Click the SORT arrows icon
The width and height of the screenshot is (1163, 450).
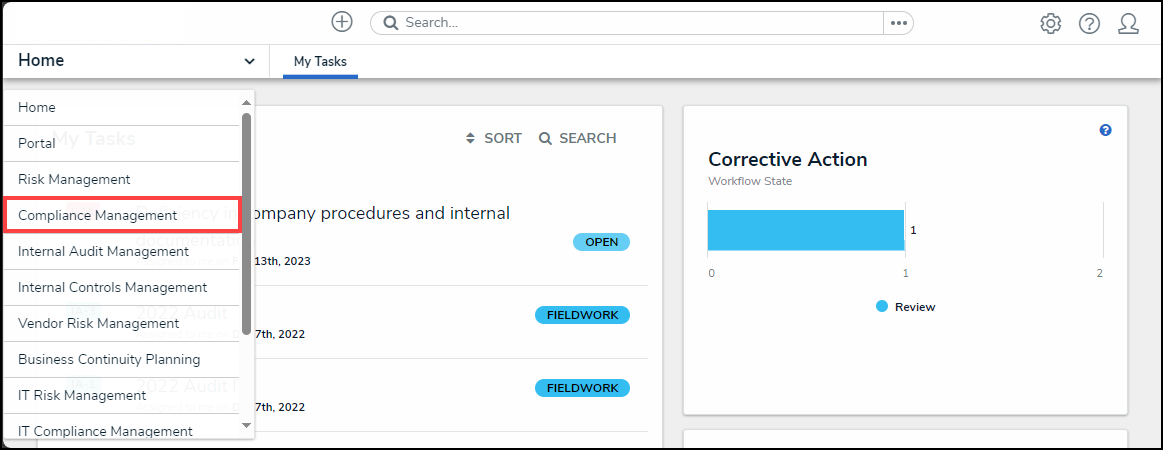coord(471,139)
